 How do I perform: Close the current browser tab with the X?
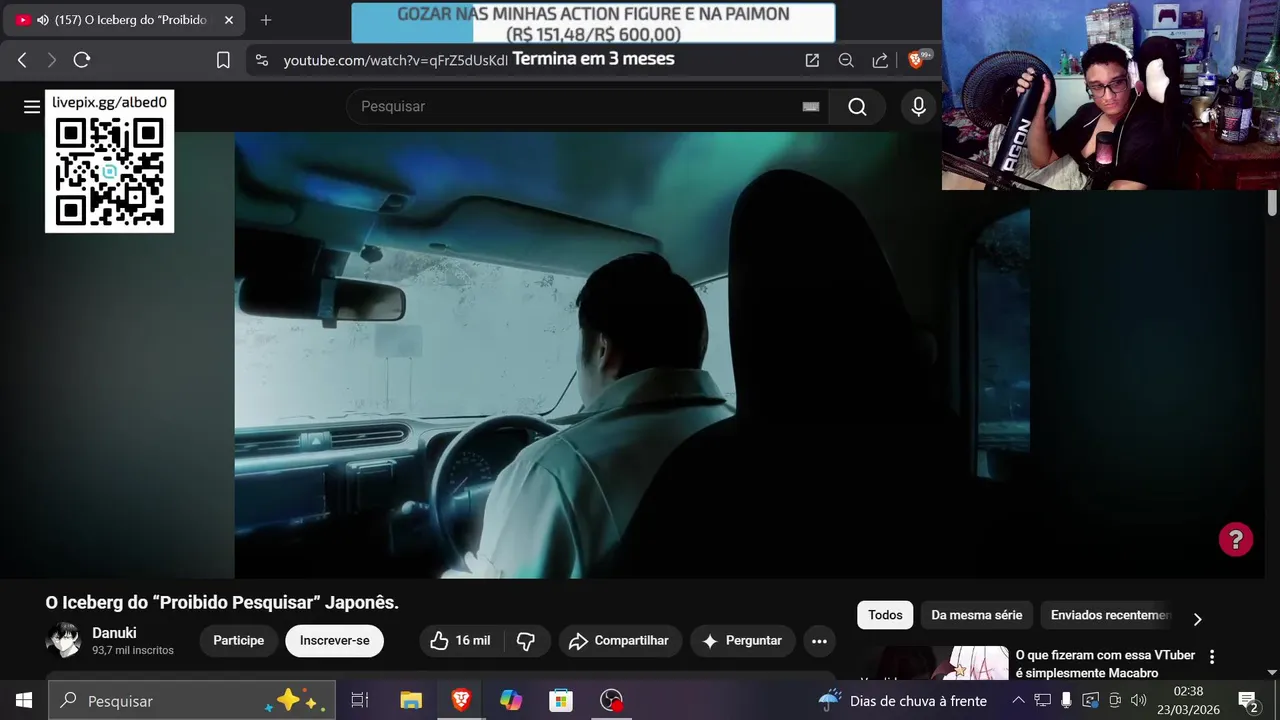coord(229,20)
